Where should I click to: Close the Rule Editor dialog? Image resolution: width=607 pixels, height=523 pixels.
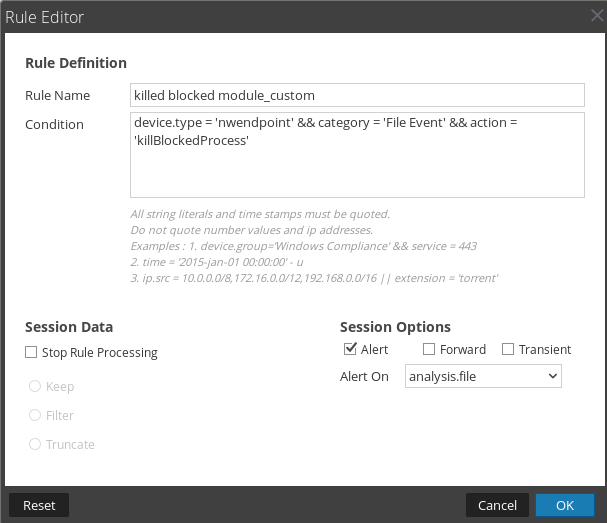pos(596,16)
